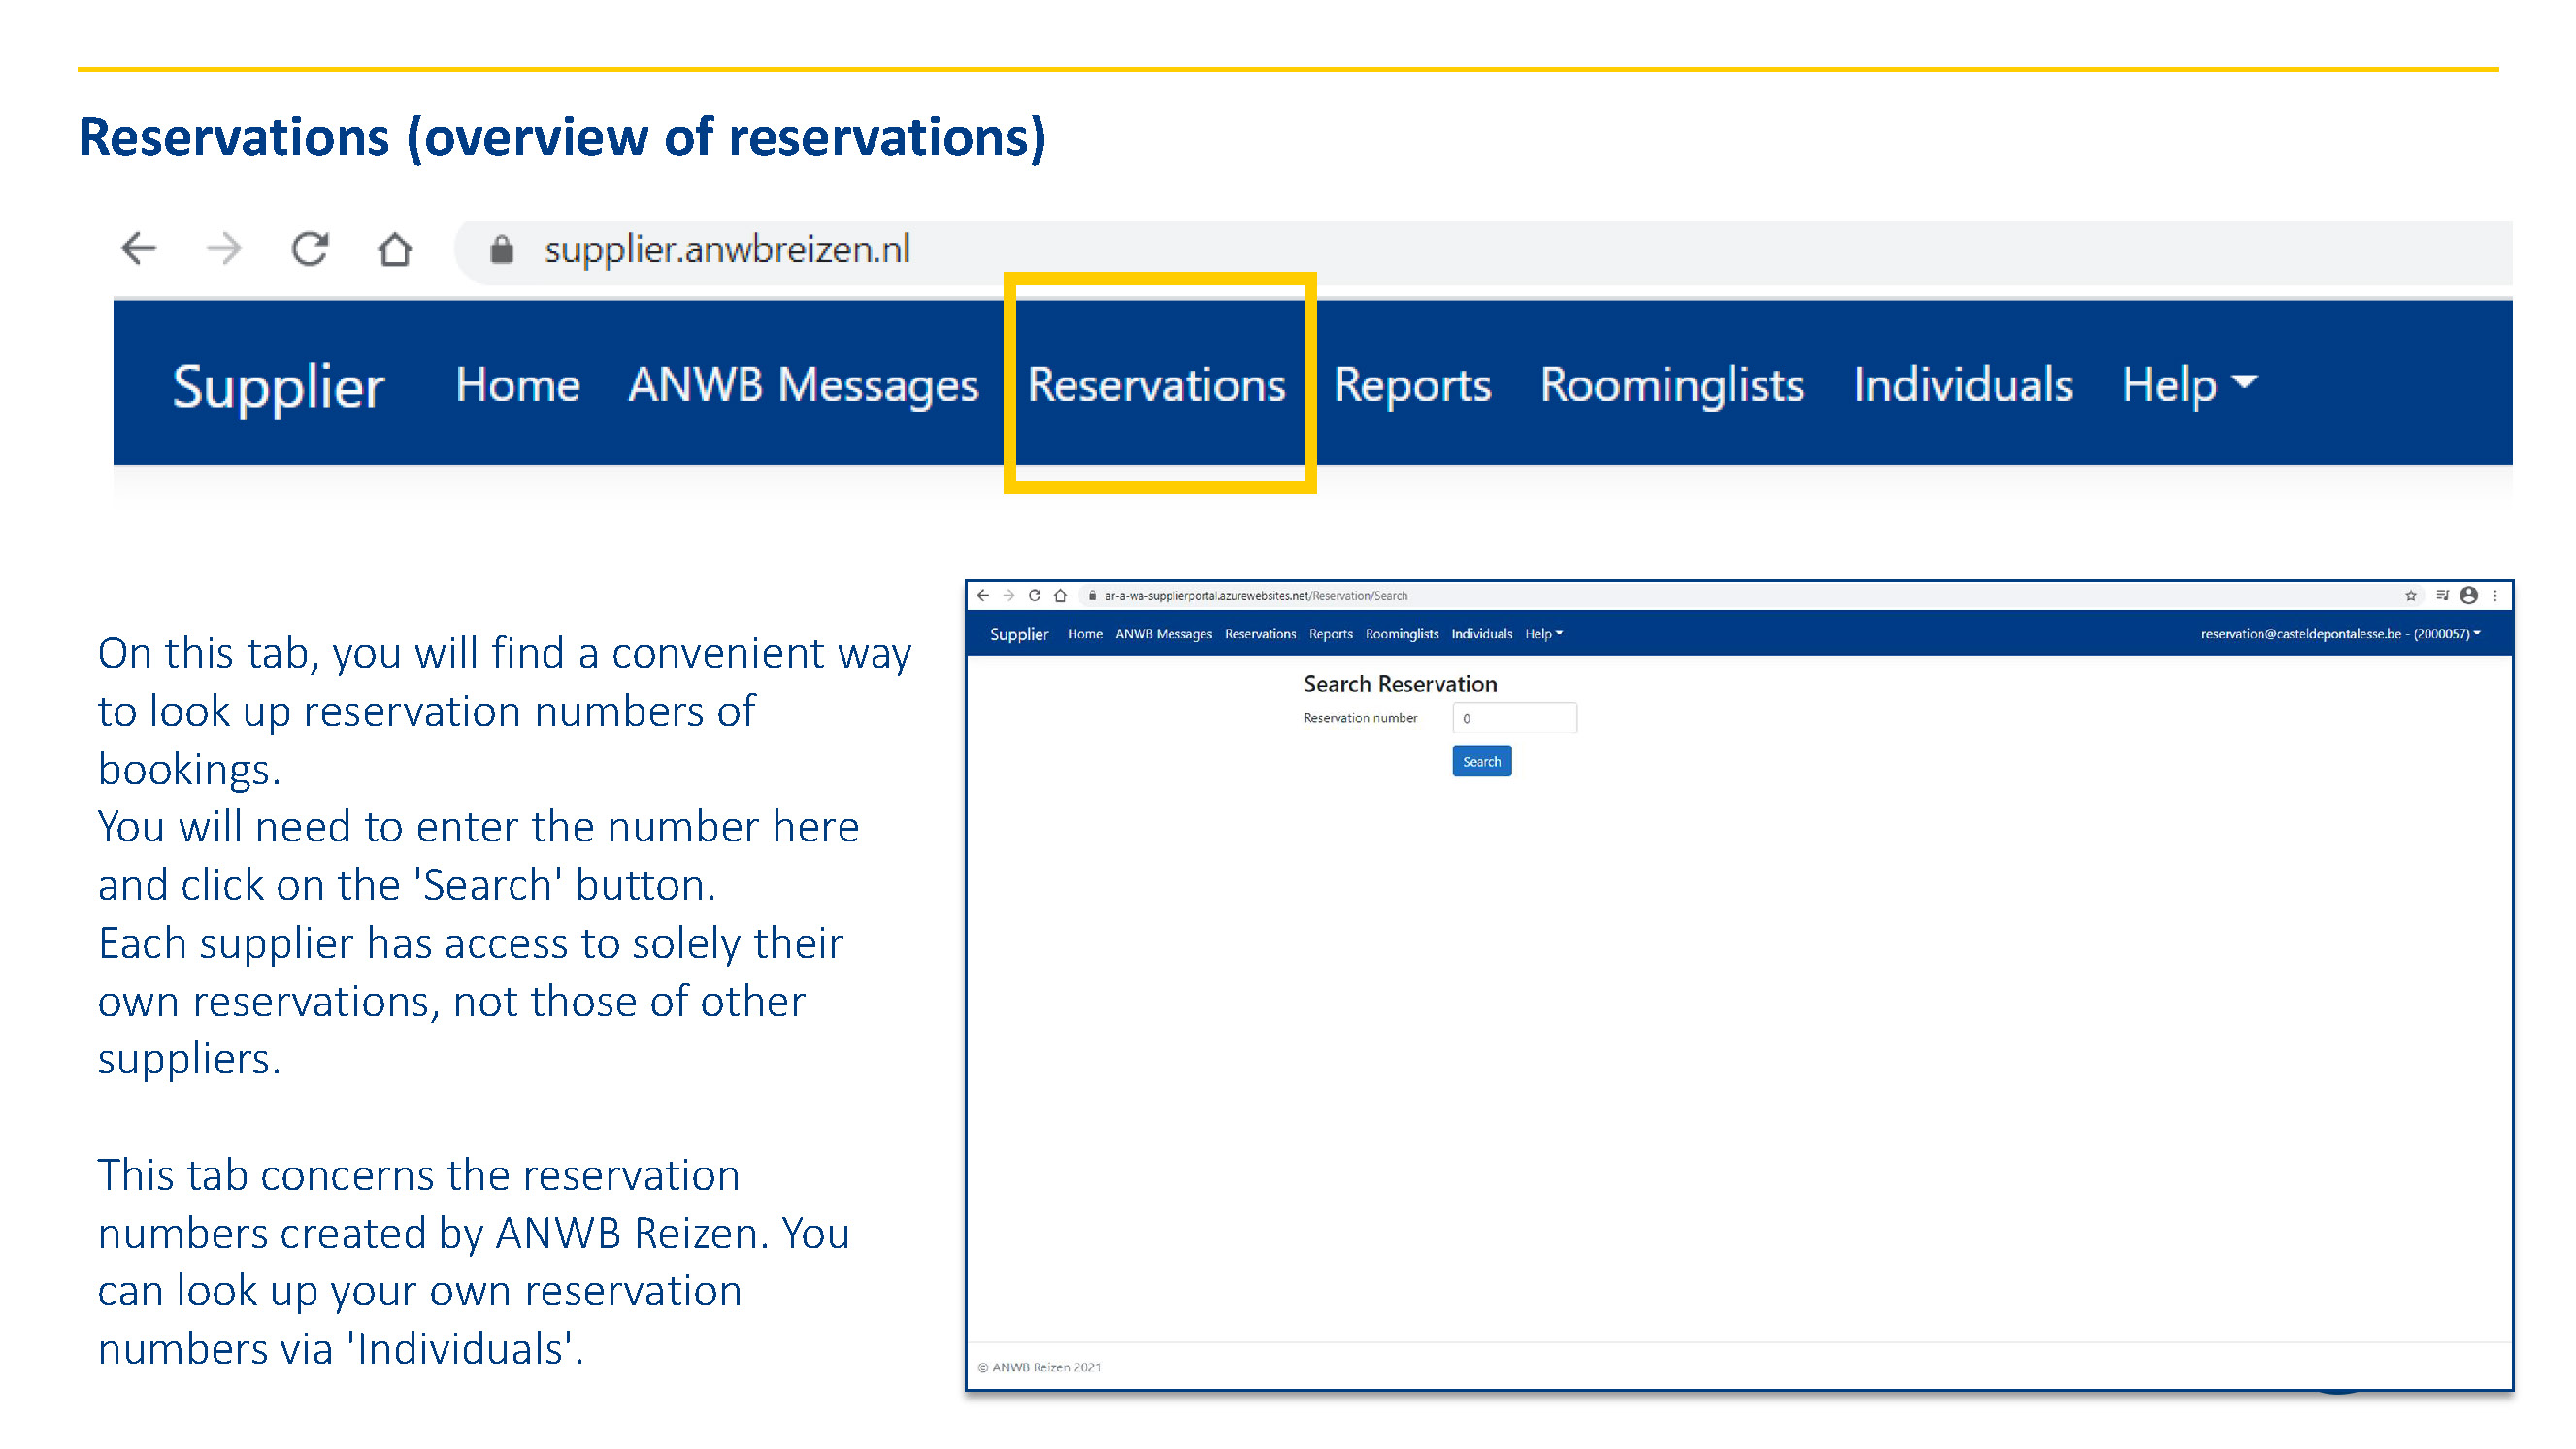Click the slide title 'Reservations (overview of reservations)'
Image resolution: width=2576 pixels, height=1449 pixels.
pos(562,137)
